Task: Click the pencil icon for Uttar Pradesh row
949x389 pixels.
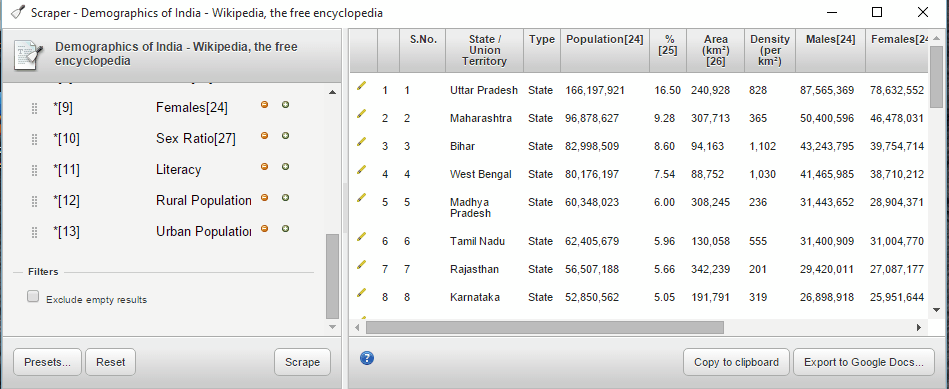Action: click(x=361, y=85)
